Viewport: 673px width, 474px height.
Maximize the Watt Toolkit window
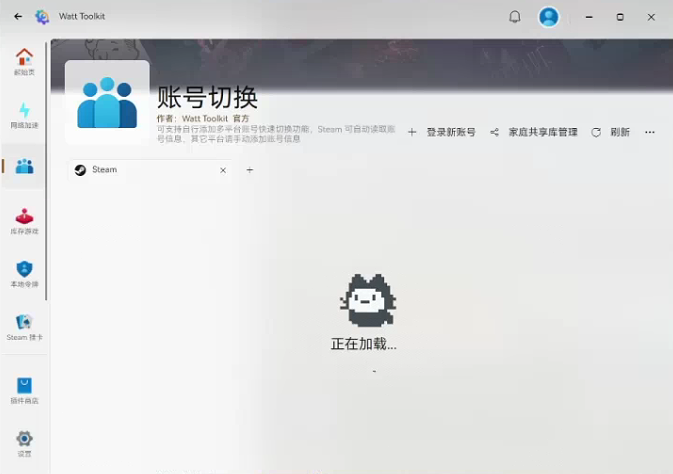click(620, 17)
